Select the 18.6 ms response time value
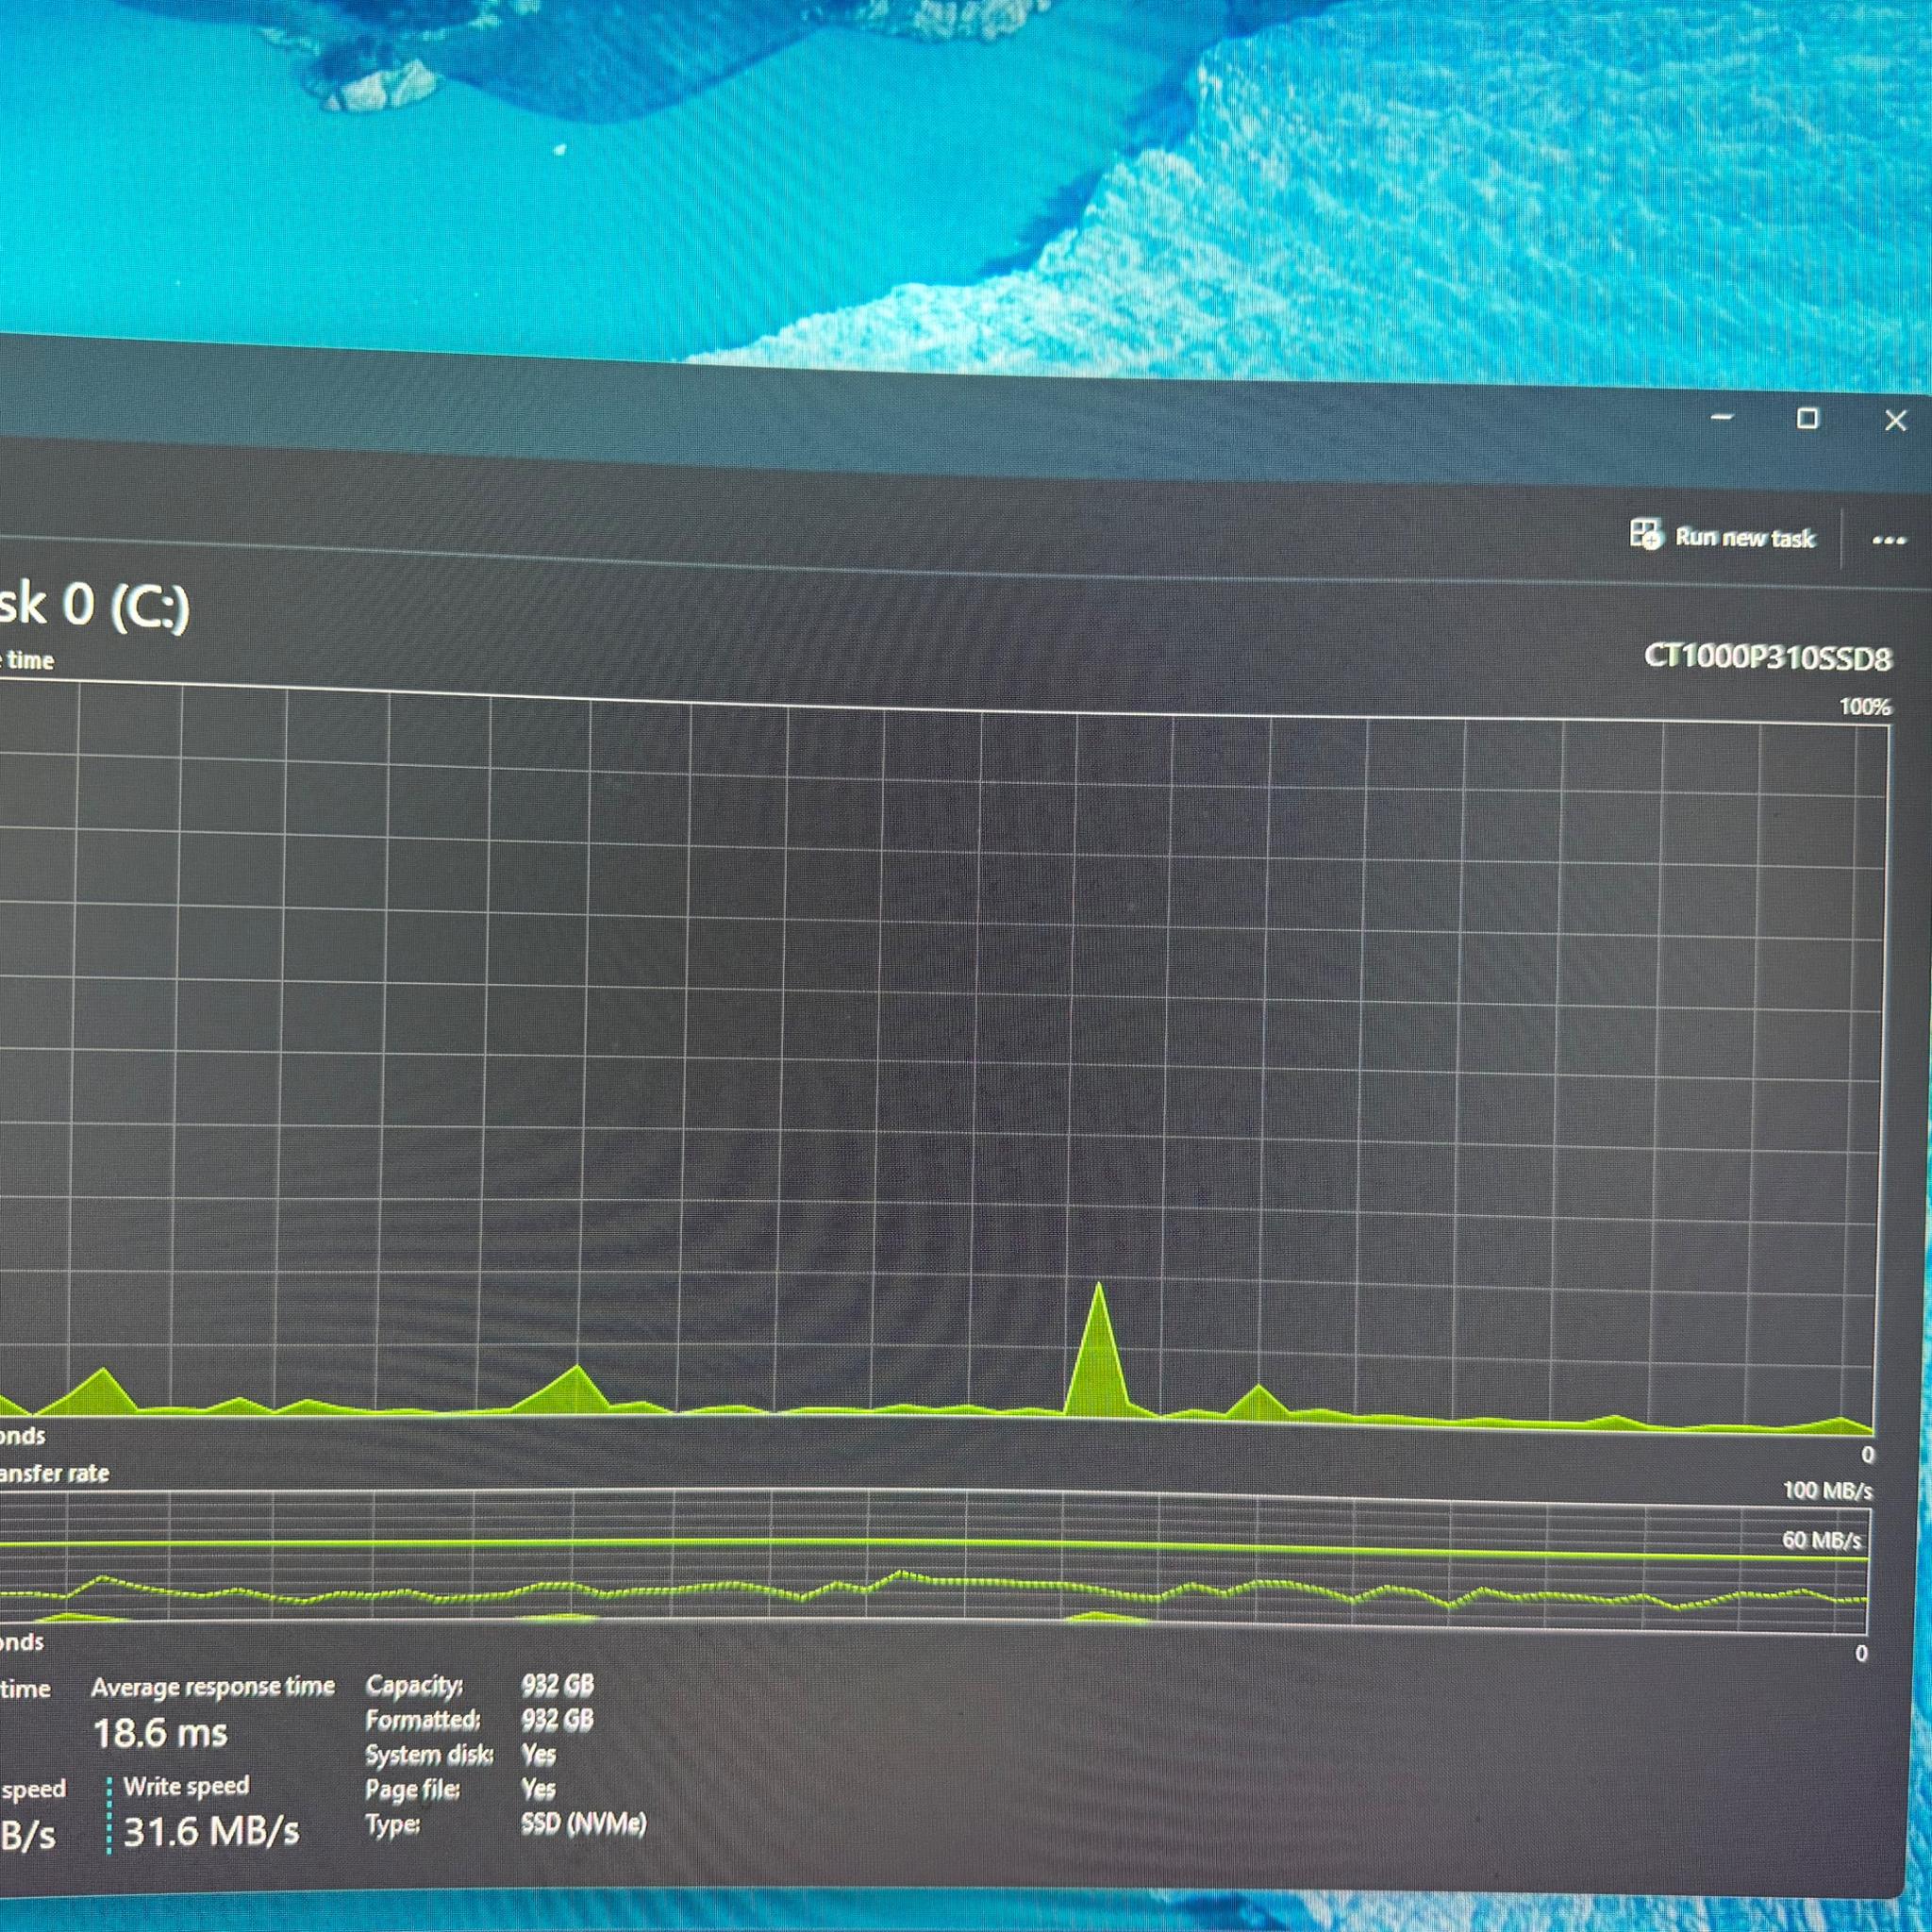 (x=161, y=1733)
